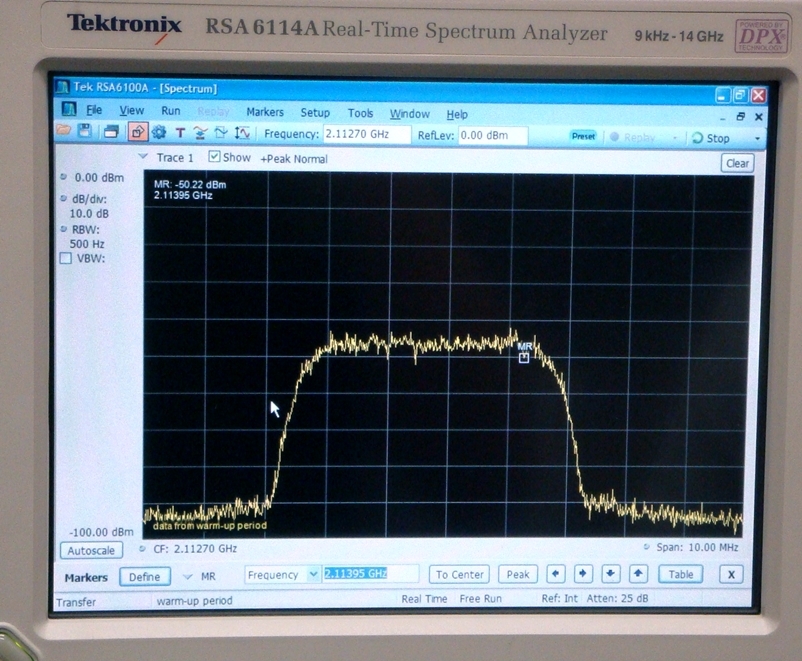The image size is (802, 661).
Task: Click the Autoscale button
Action: coord(92,550)
